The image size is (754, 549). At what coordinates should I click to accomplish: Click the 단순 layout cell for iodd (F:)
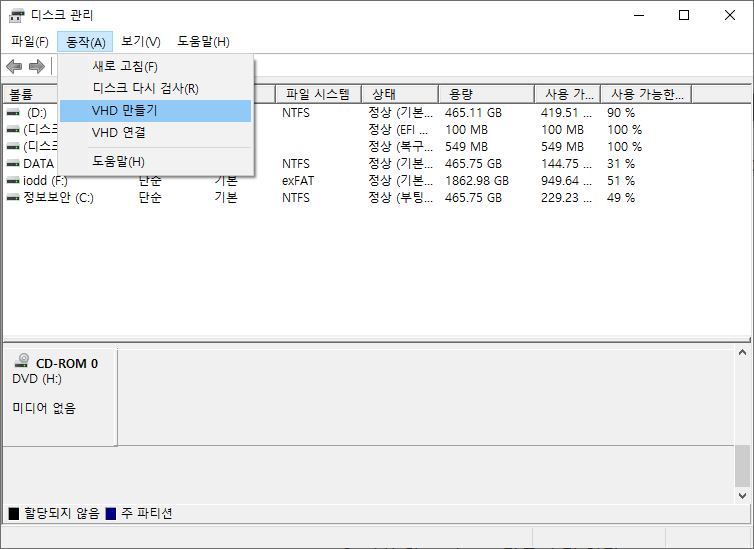coord(150,181)
